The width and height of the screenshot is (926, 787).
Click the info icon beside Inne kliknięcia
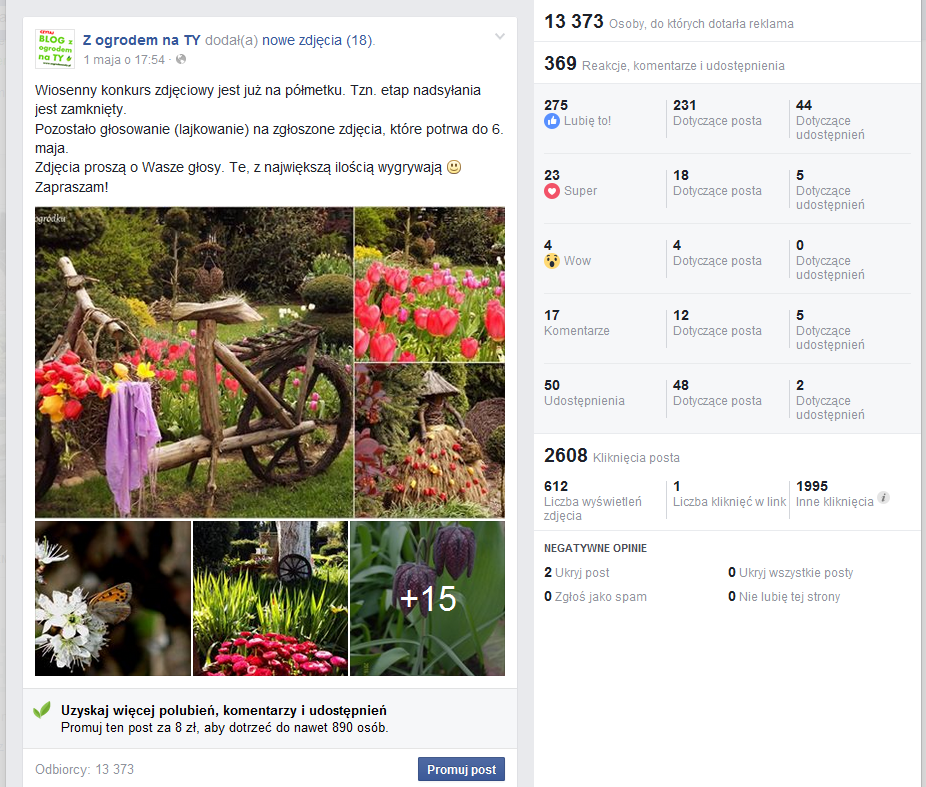[x=884, y=498]
